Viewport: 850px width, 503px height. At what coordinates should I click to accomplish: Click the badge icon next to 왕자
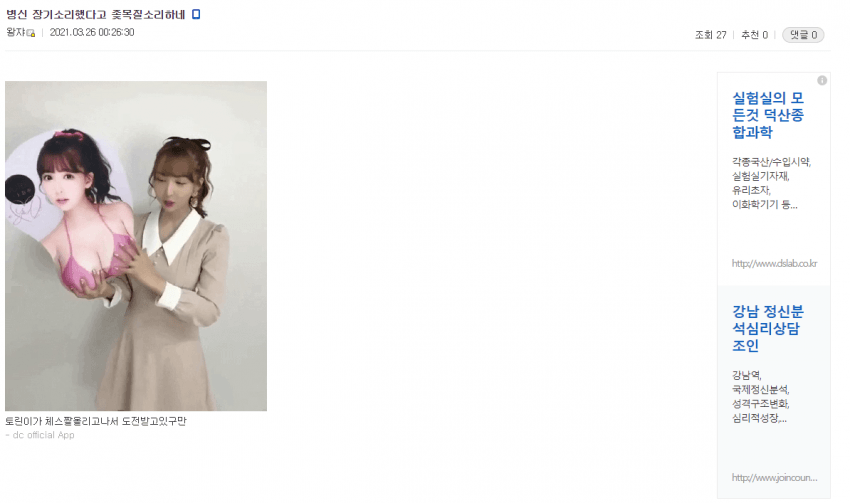pyautogui.click(x=31, y=33)
